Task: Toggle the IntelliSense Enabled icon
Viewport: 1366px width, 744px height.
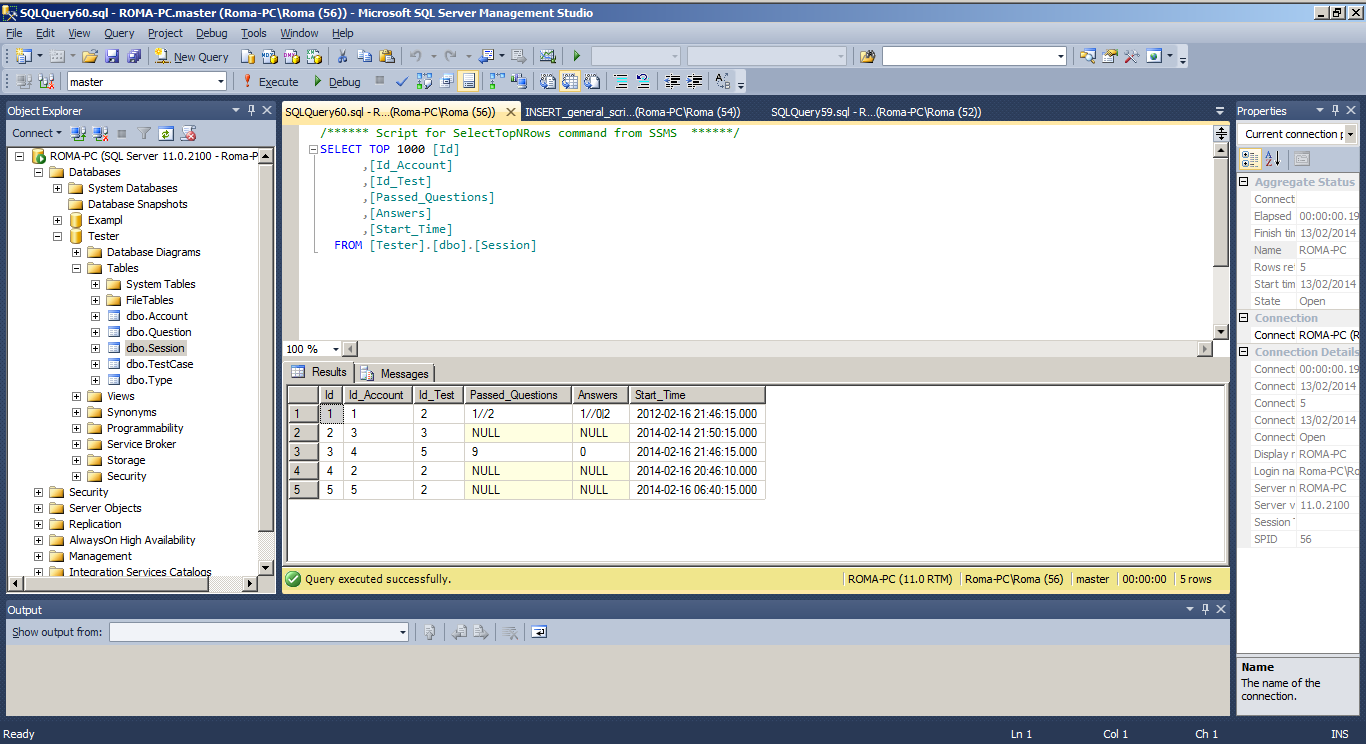Action: [x=468, y=81]
